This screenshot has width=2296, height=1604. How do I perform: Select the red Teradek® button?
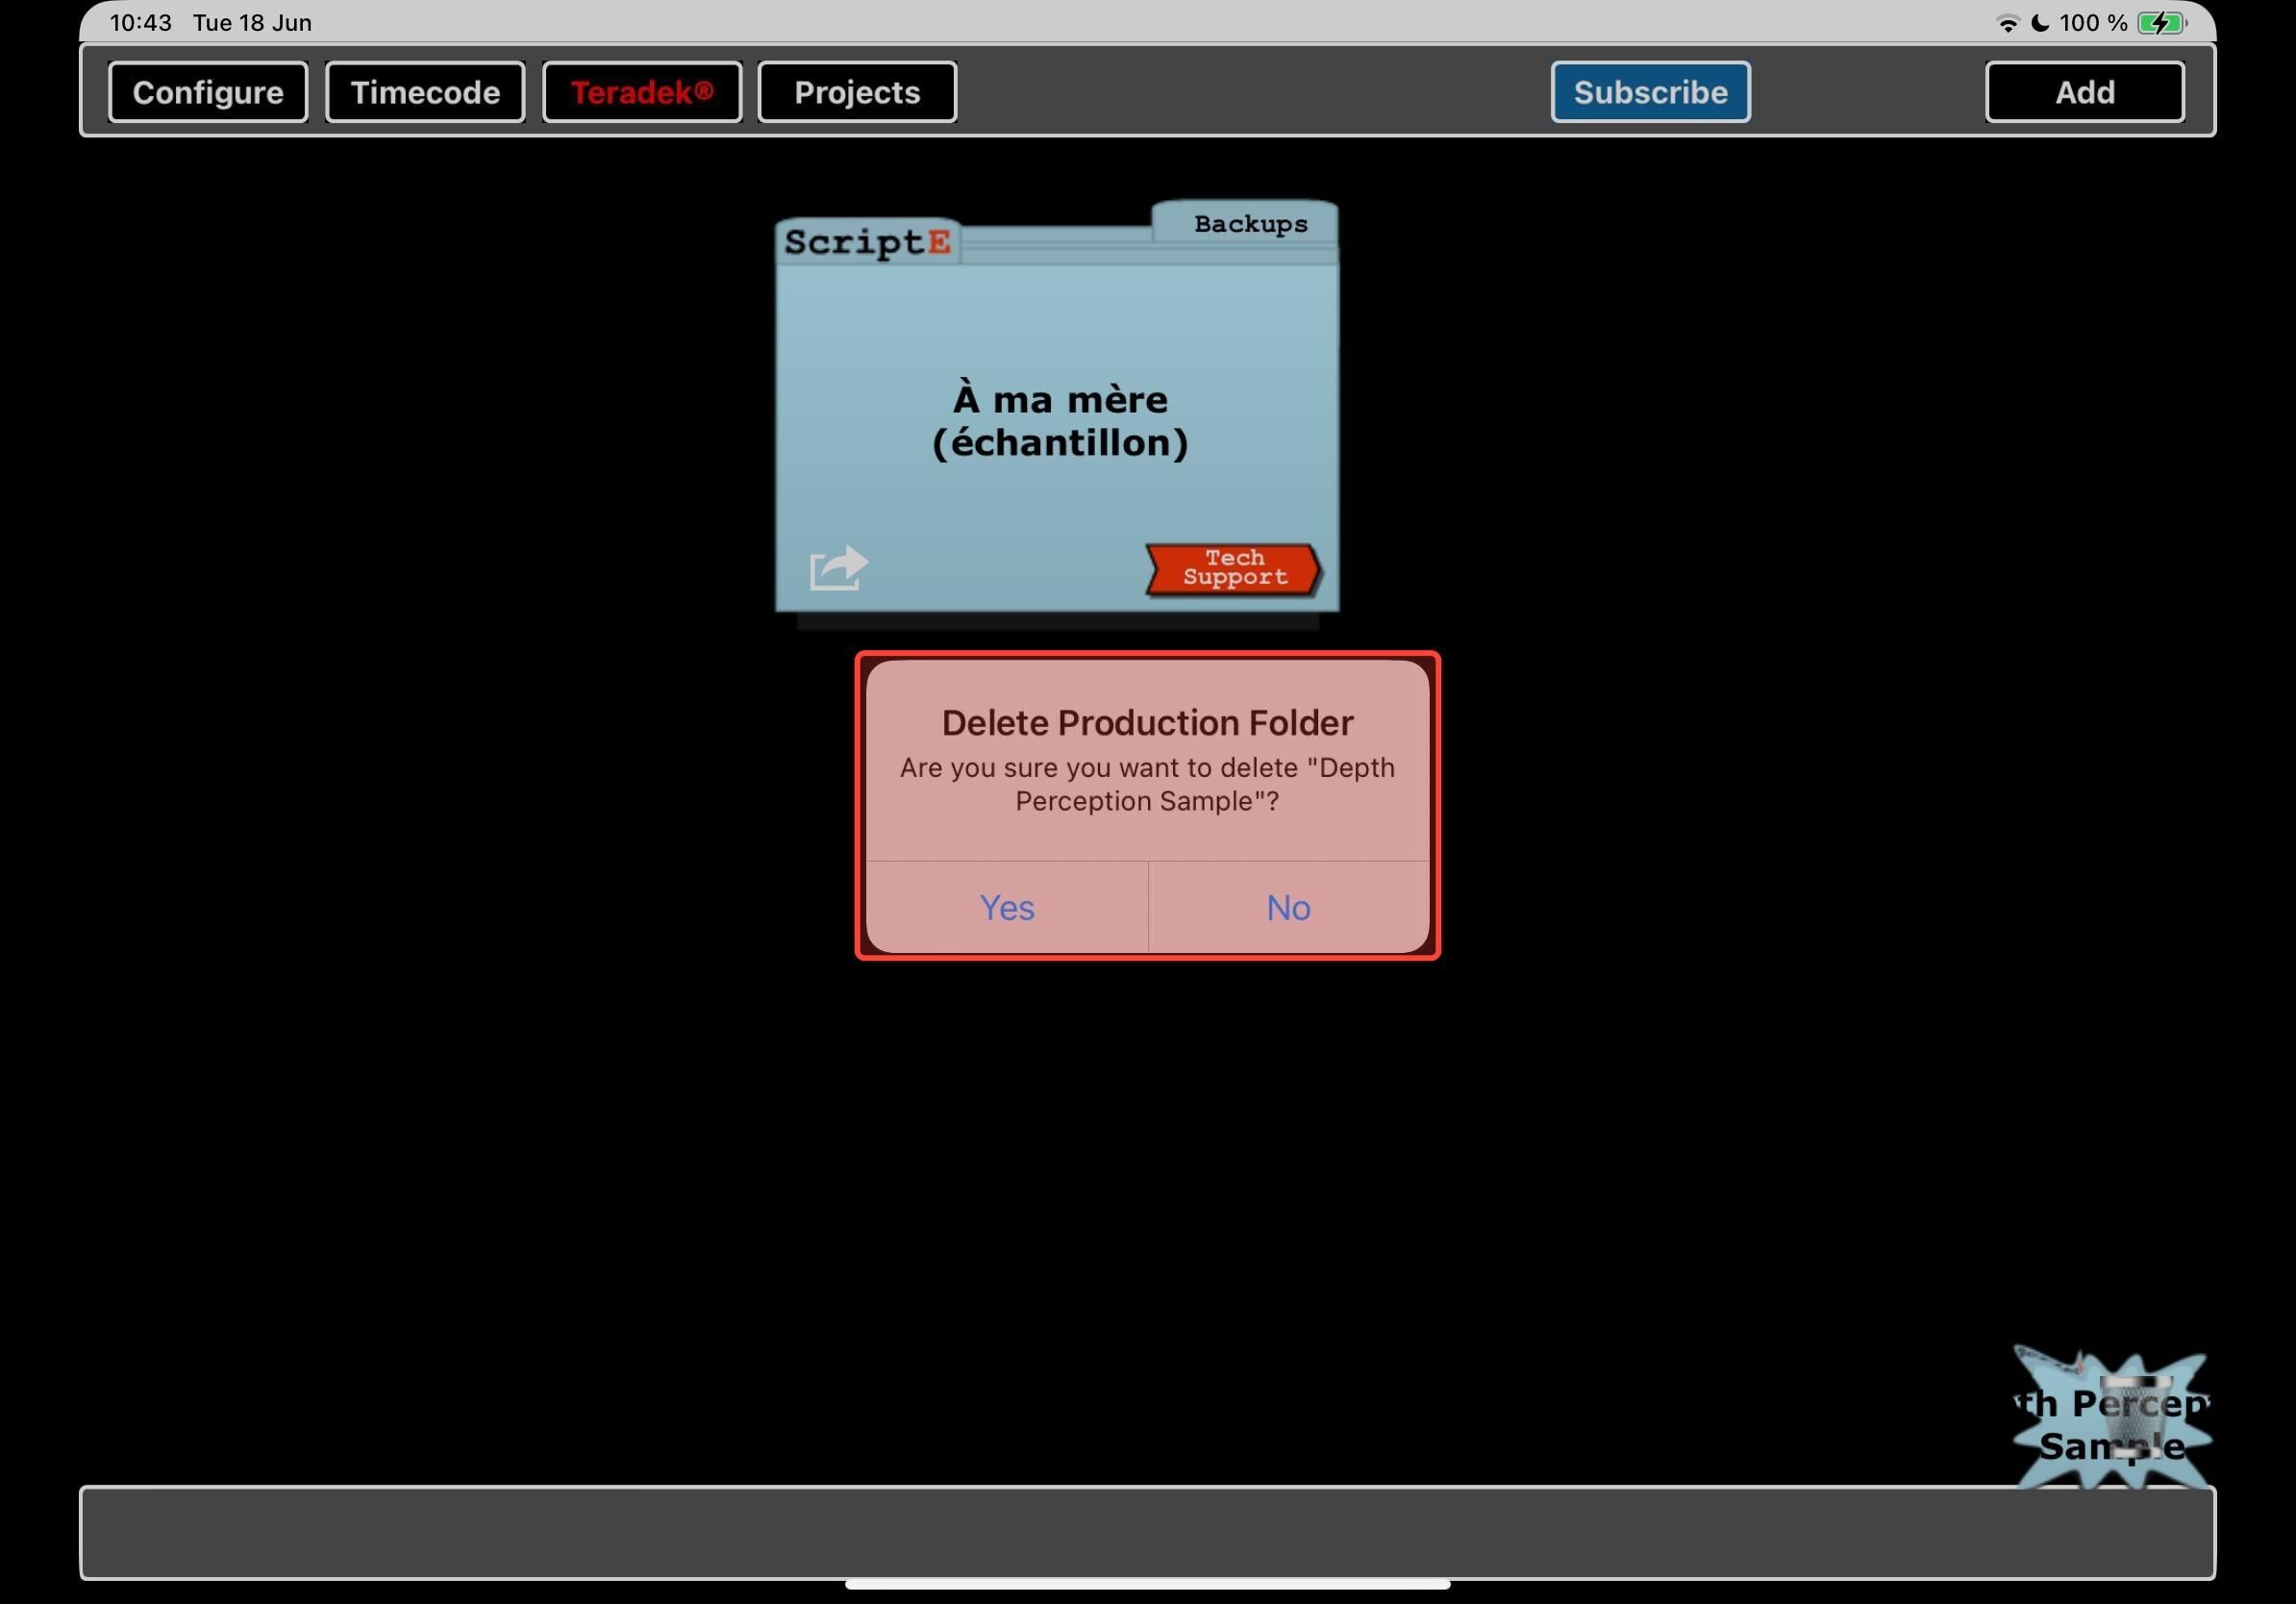point(642,92)
